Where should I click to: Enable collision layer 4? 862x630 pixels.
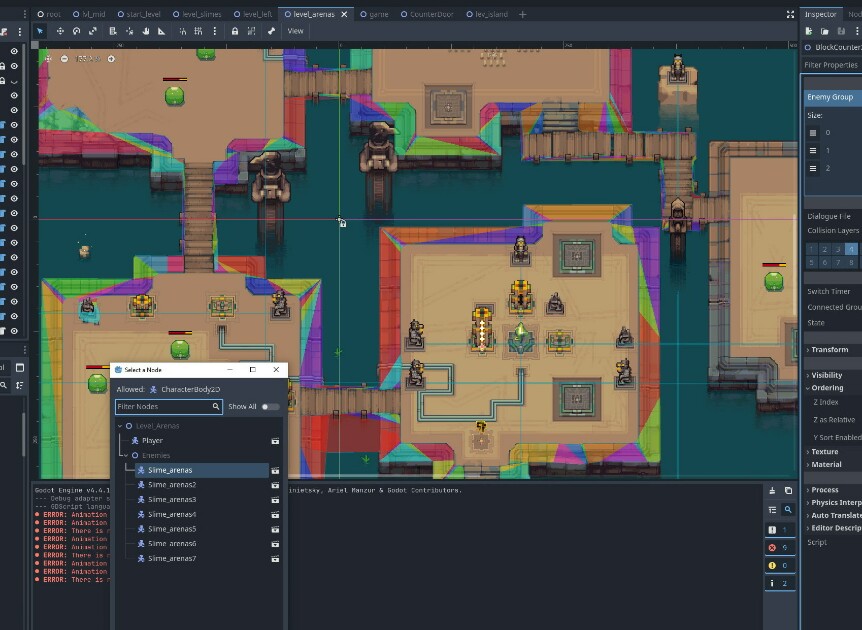tap(852, 249)
